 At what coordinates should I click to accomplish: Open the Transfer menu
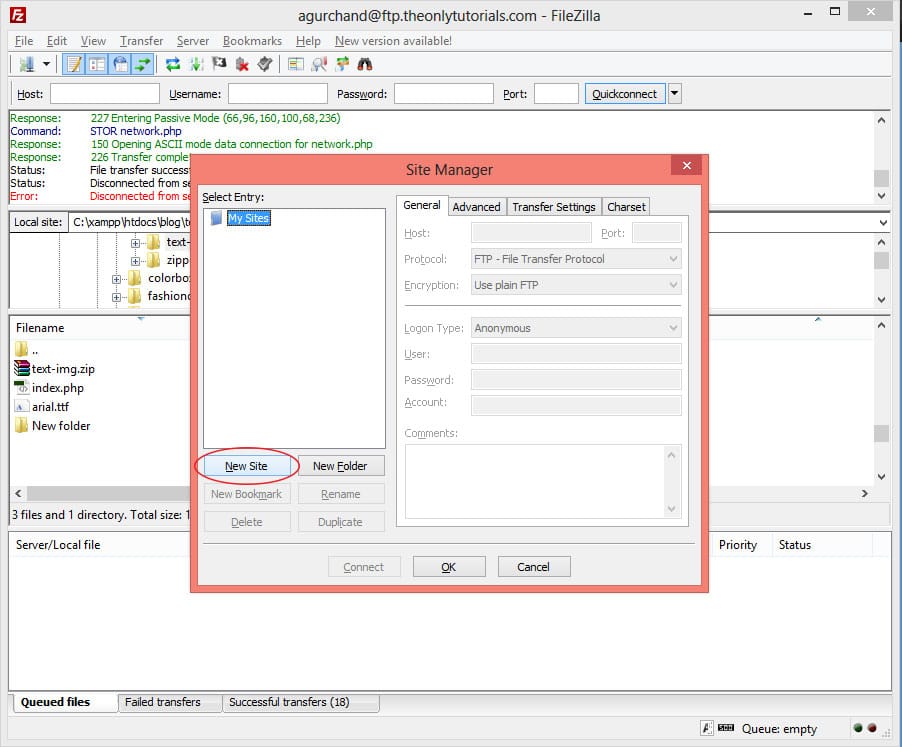142,41
